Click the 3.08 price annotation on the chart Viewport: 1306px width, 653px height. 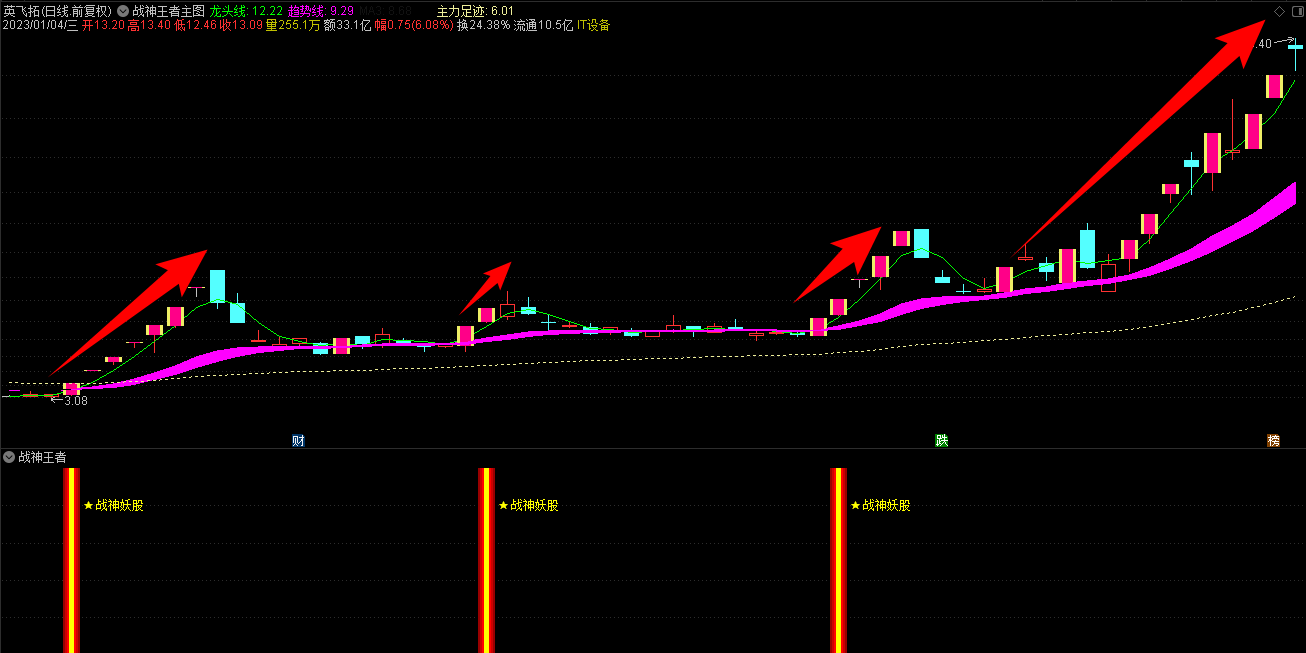coord(74,400)
